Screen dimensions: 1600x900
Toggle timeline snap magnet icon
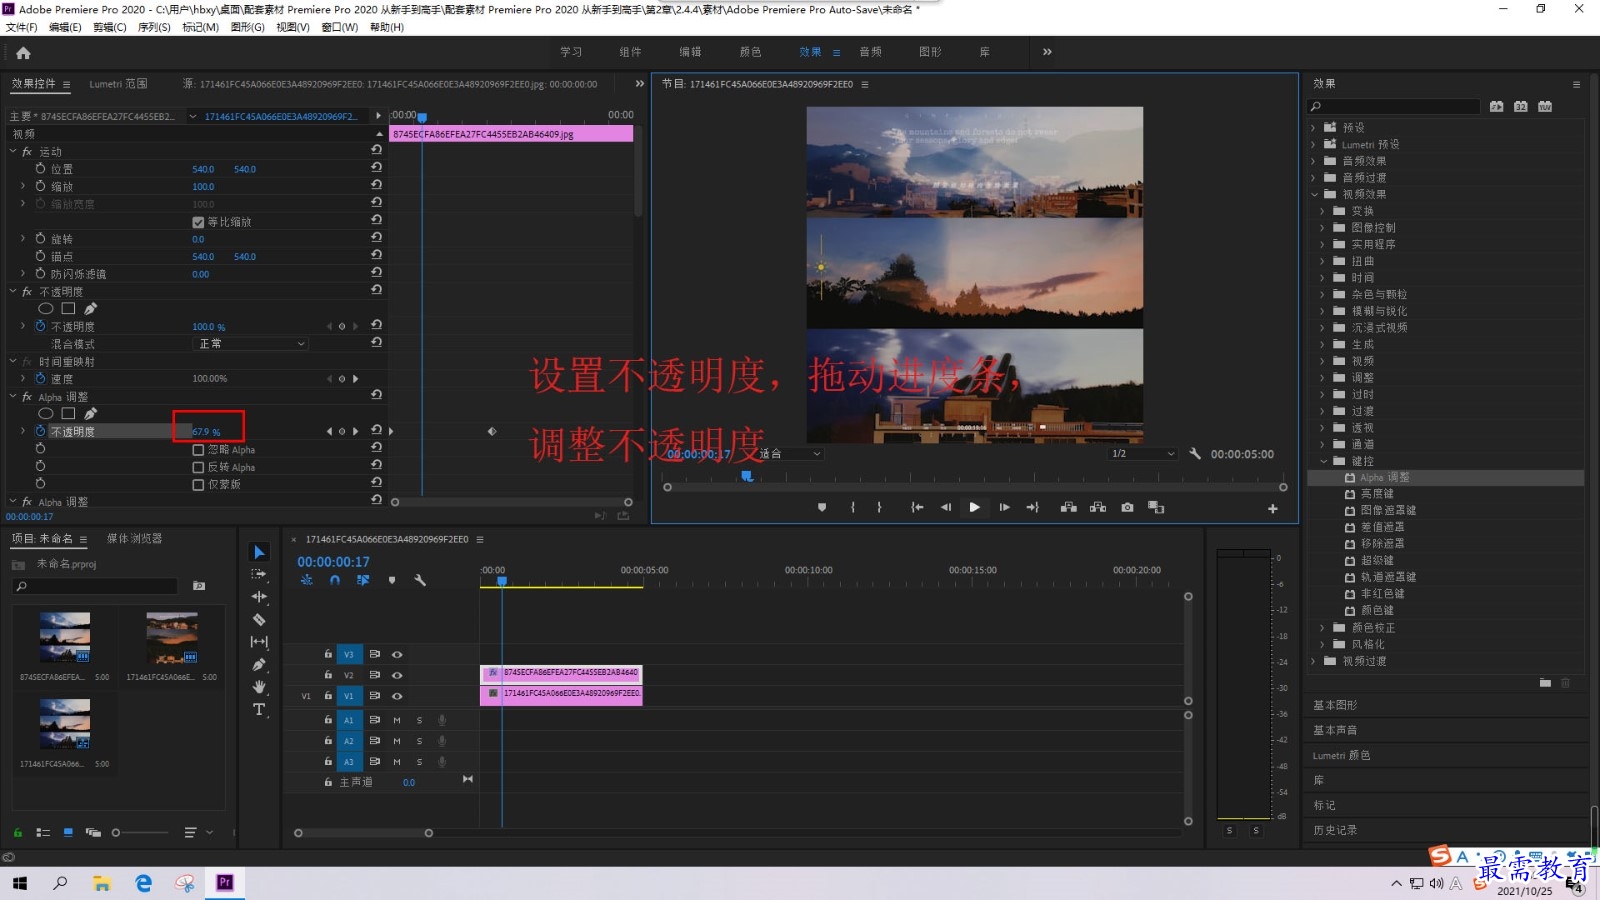(x=335, y=580)
